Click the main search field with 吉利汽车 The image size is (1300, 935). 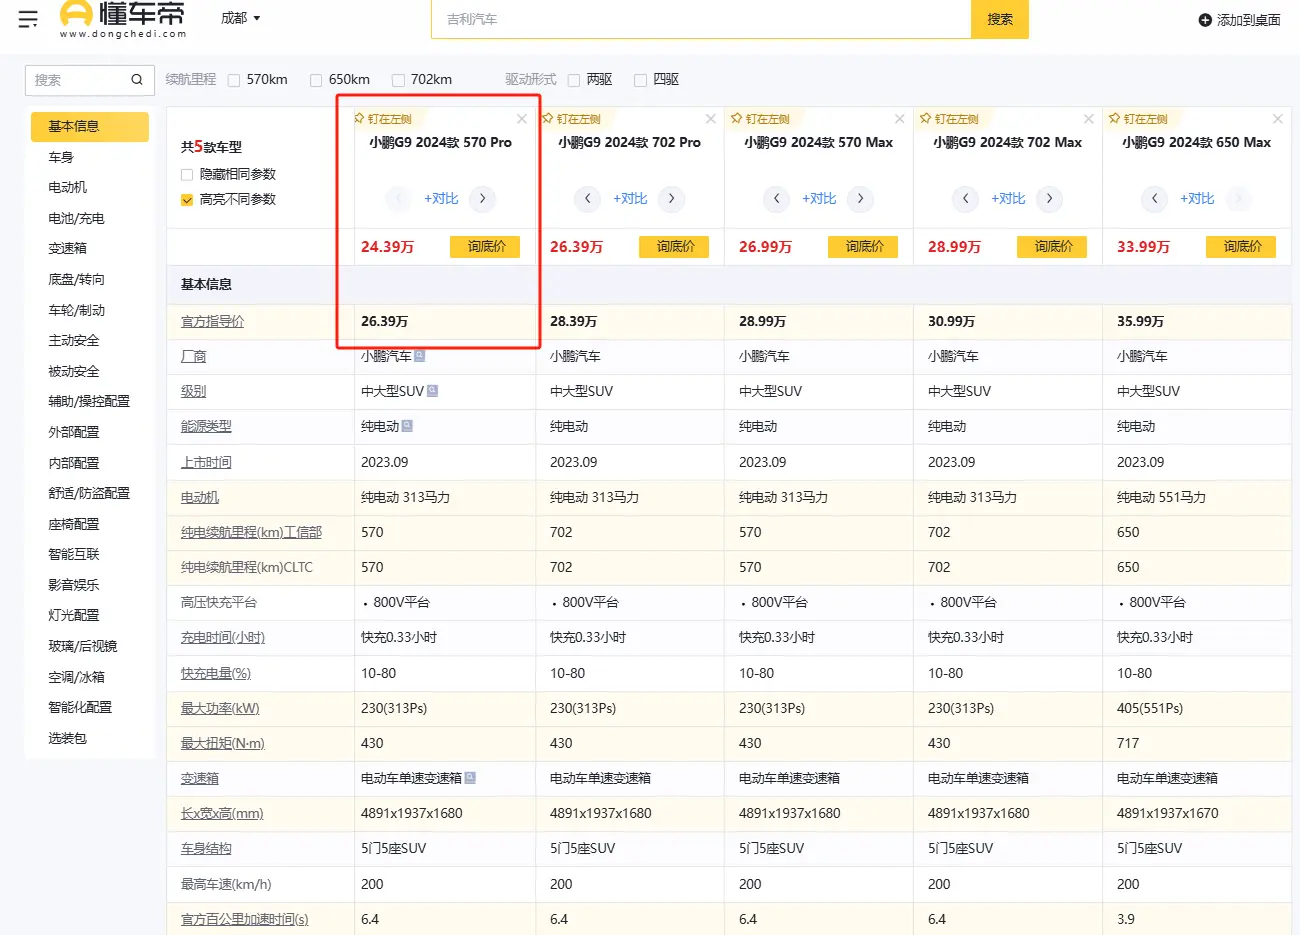[x=701, y=19]
